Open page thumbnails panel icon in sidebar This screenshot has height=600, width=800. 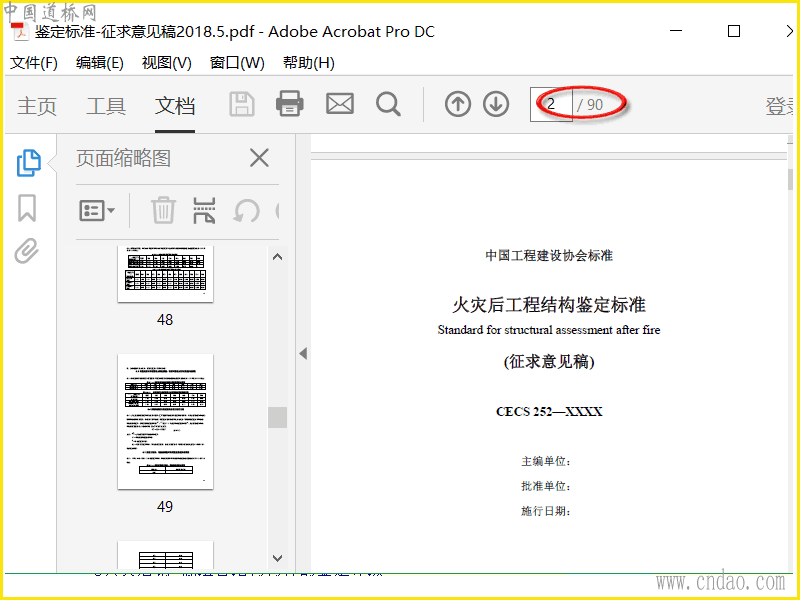[29, 163]
